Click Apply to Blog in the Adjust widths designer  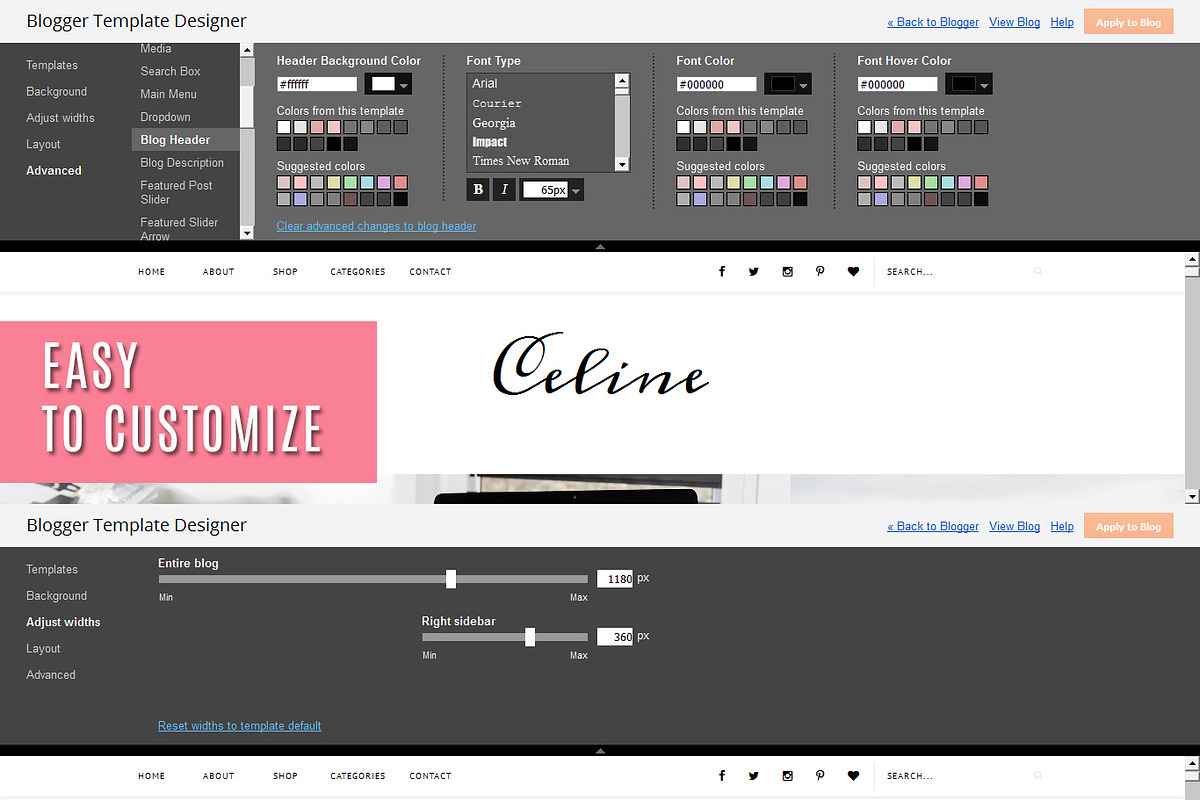click(x=1128, y=526)
